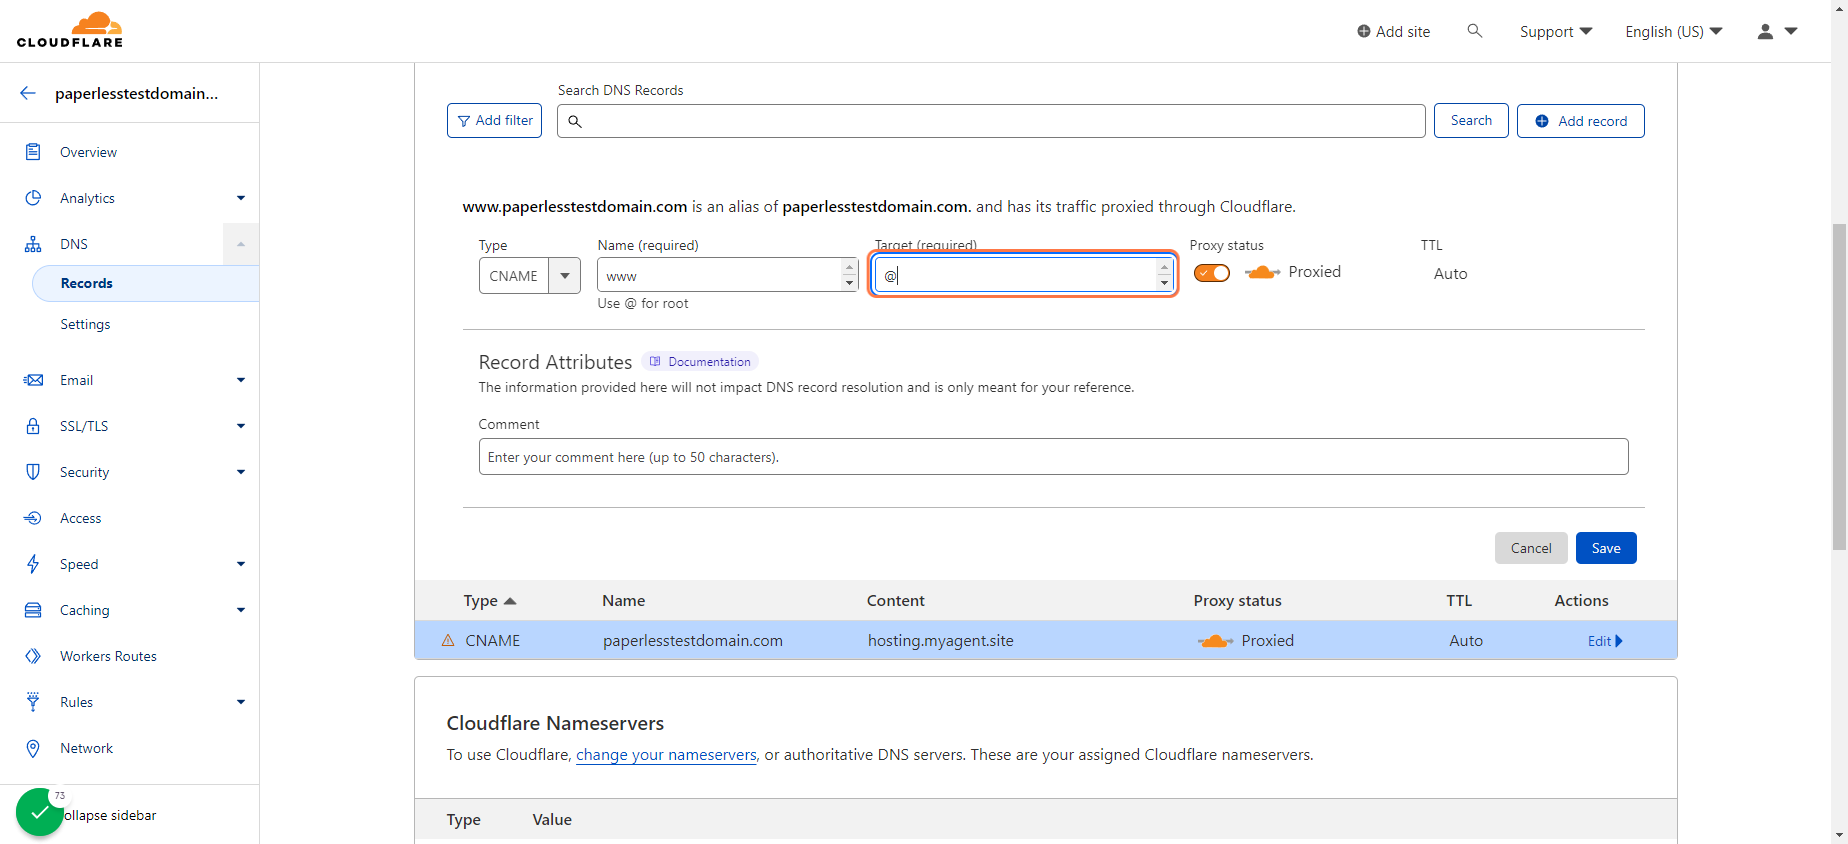1848x844 pixels.
Task: Click the Save button
Action: (x=1606, y=548)
